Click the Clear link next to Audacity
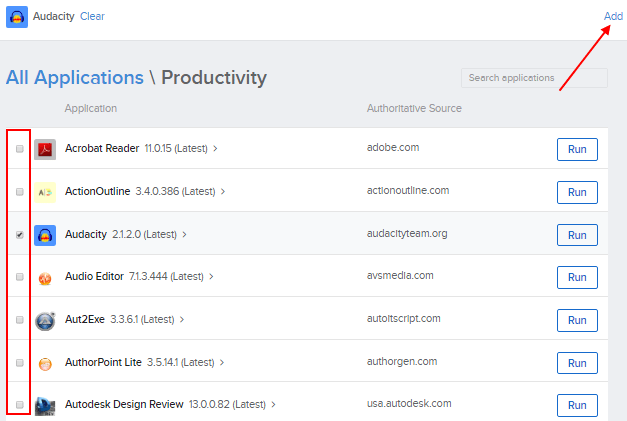The width and height of the screenshot is (627, 421). click(92, 16)
